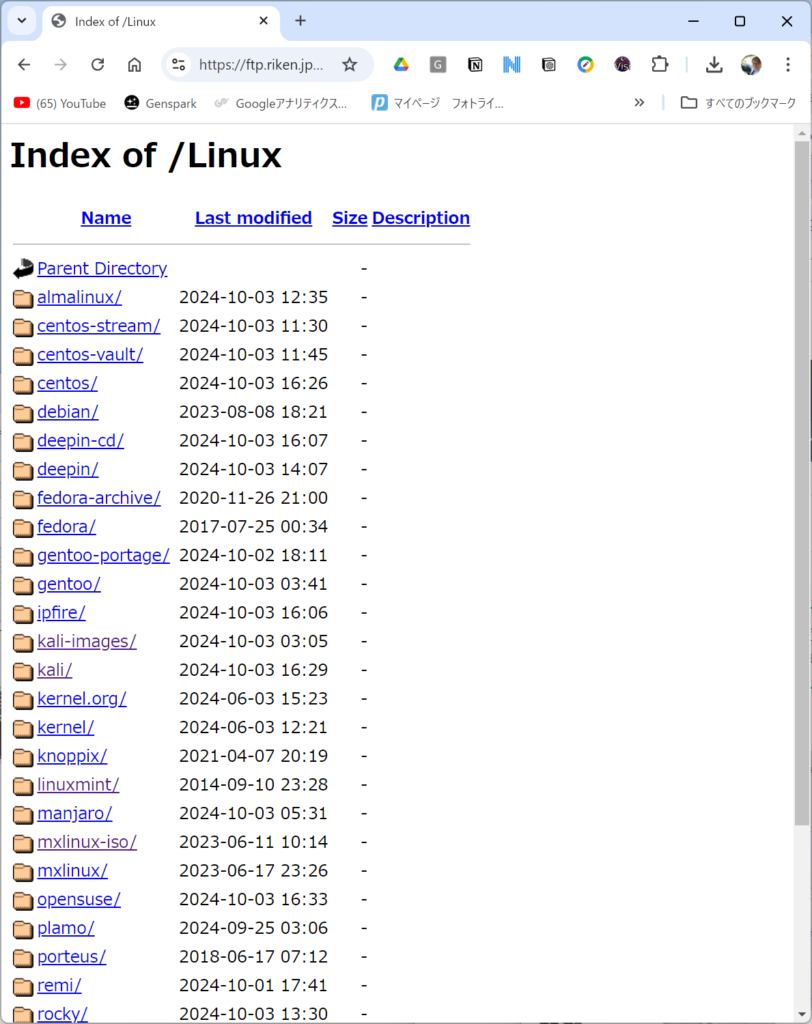812x1024 pixels.
Task: Click the URL address bar field
Action: tap(260, 64)
